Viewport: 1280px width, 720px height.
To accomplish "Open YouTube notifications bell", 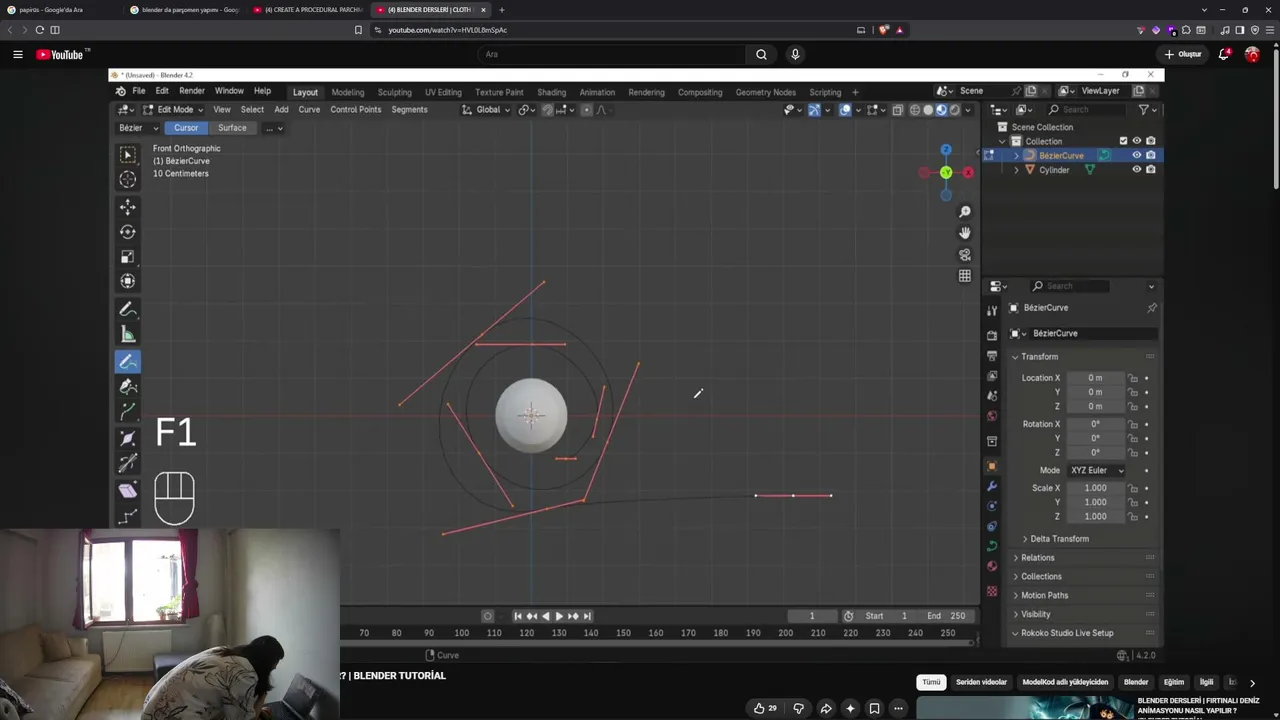I will click(1224, 54).
